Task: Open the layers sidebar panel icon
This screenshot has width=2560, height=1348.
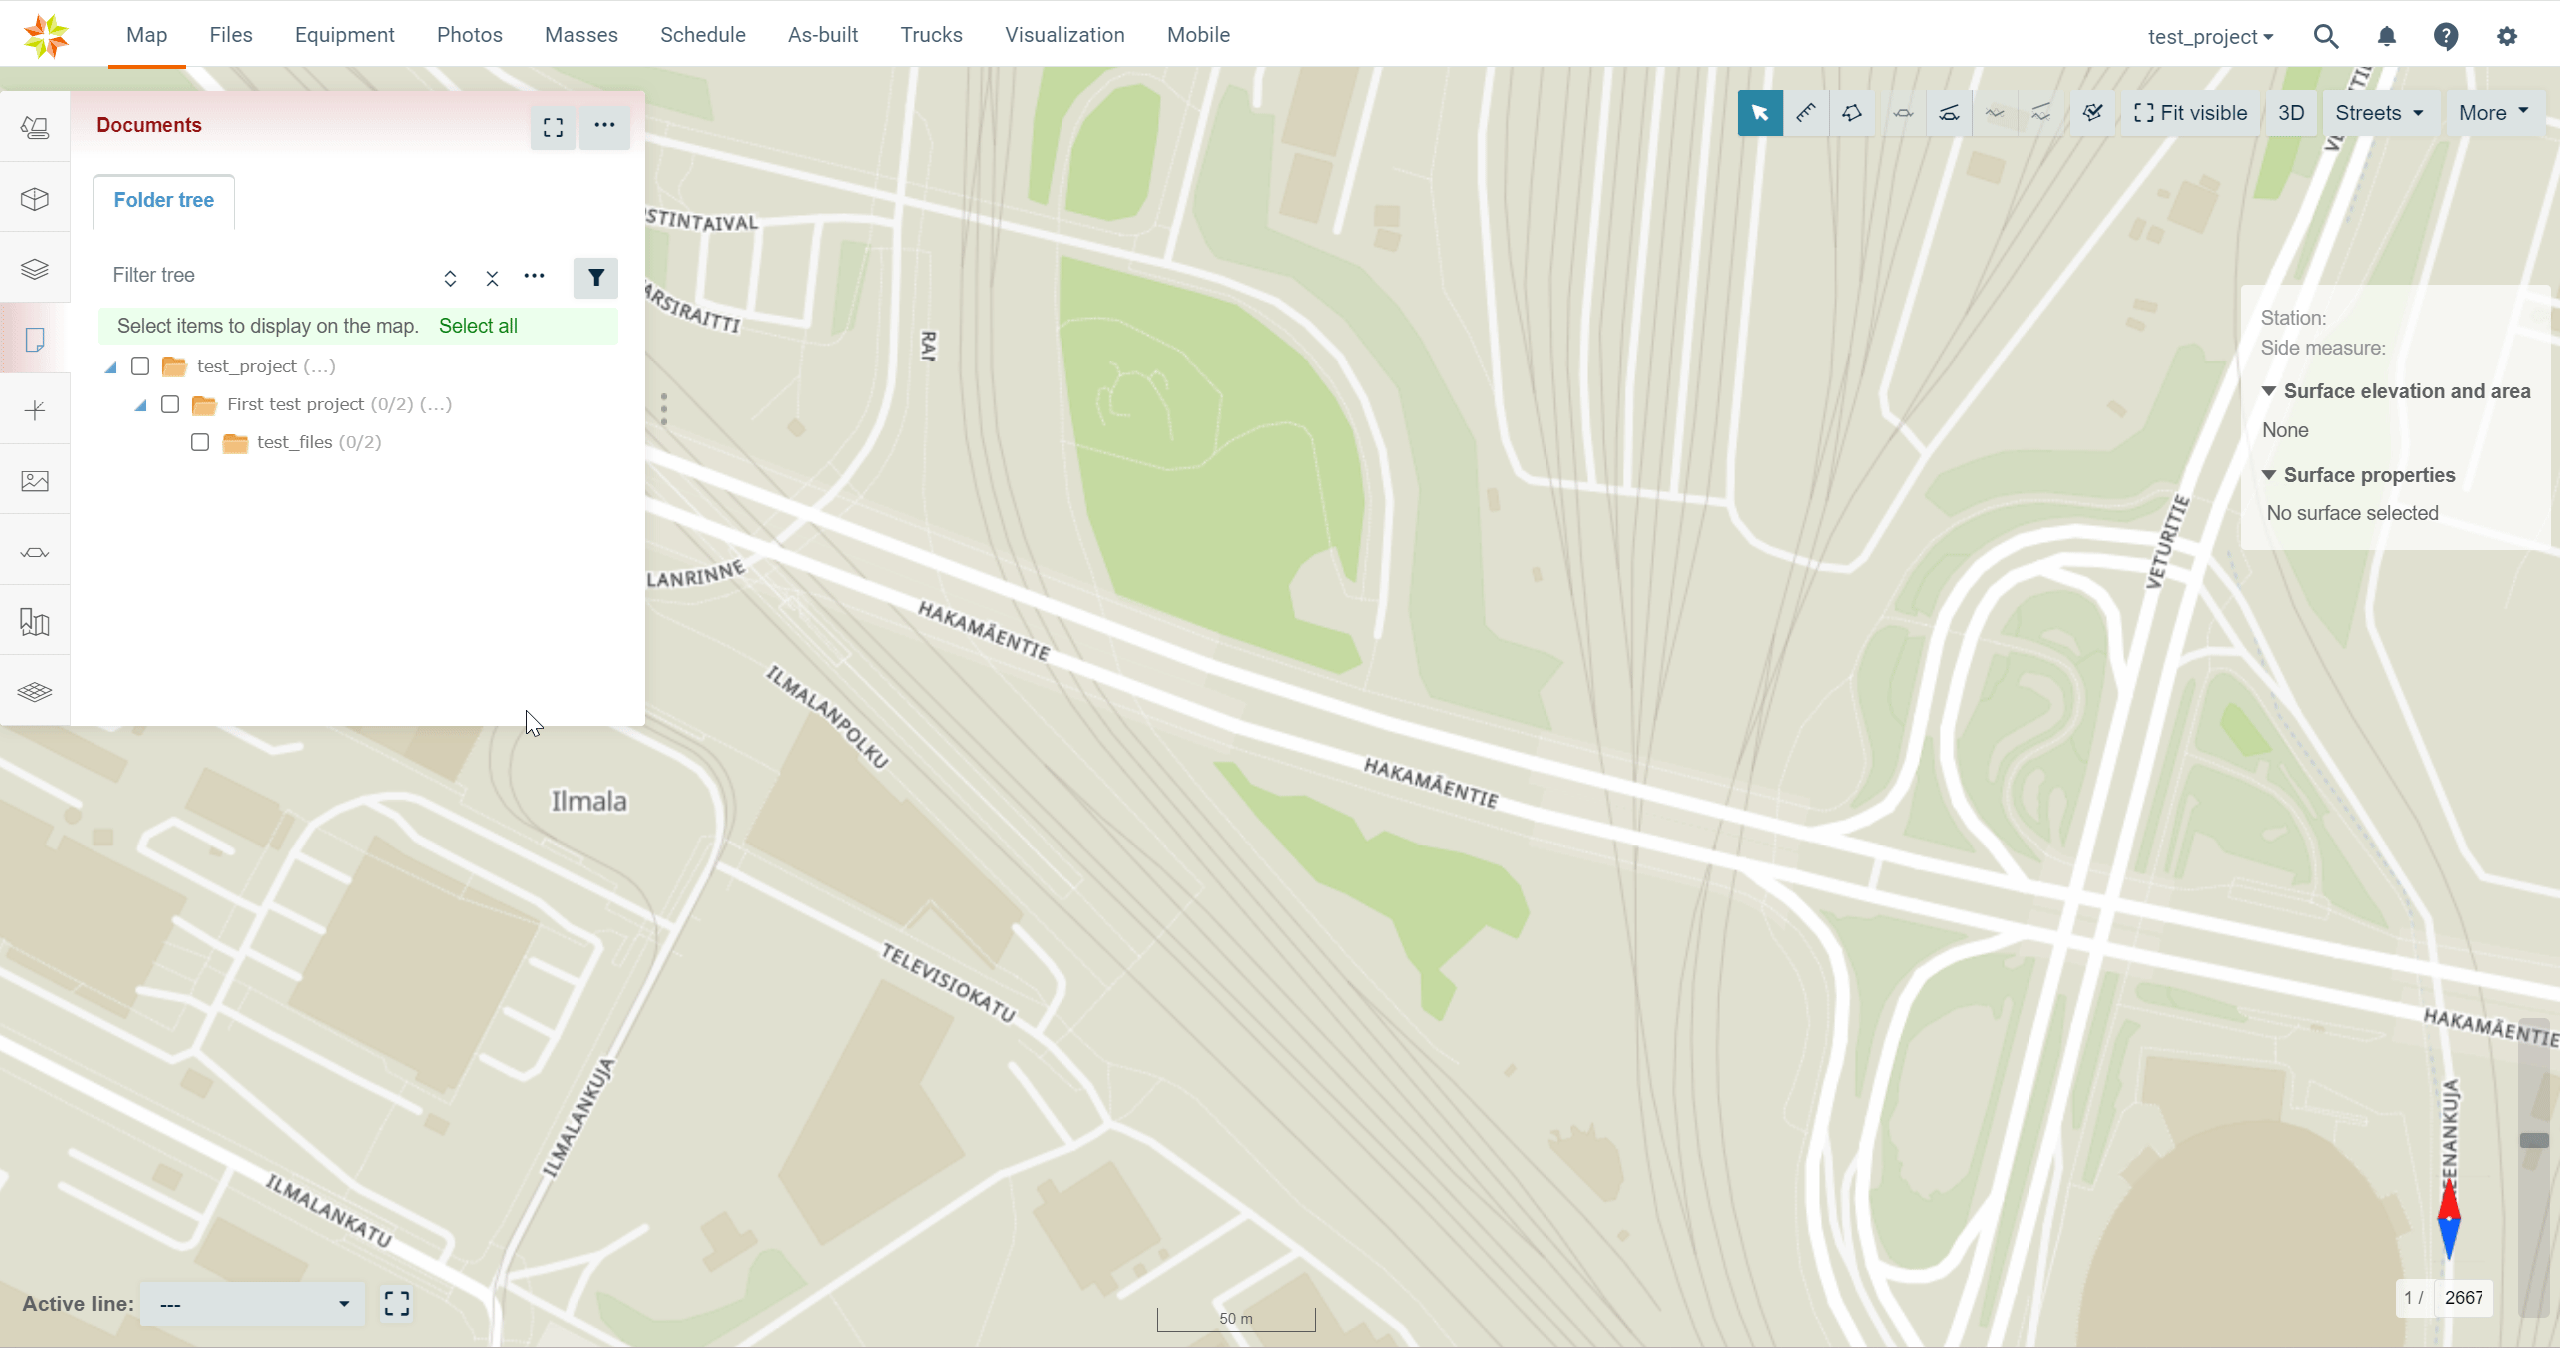Action: 35,269
